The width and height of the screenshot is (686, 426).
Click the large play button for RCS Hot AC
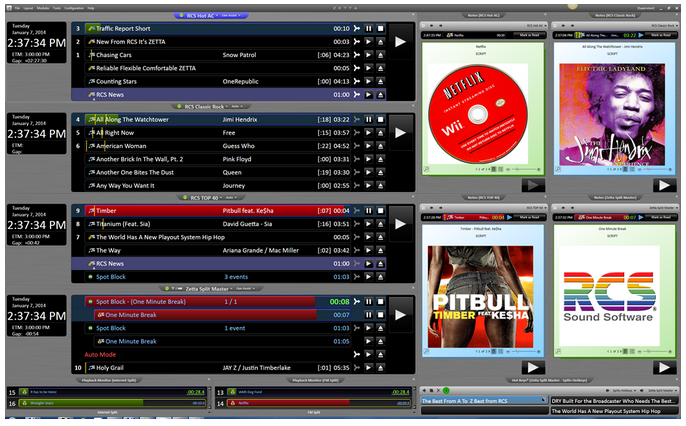[x=401, y=42]
